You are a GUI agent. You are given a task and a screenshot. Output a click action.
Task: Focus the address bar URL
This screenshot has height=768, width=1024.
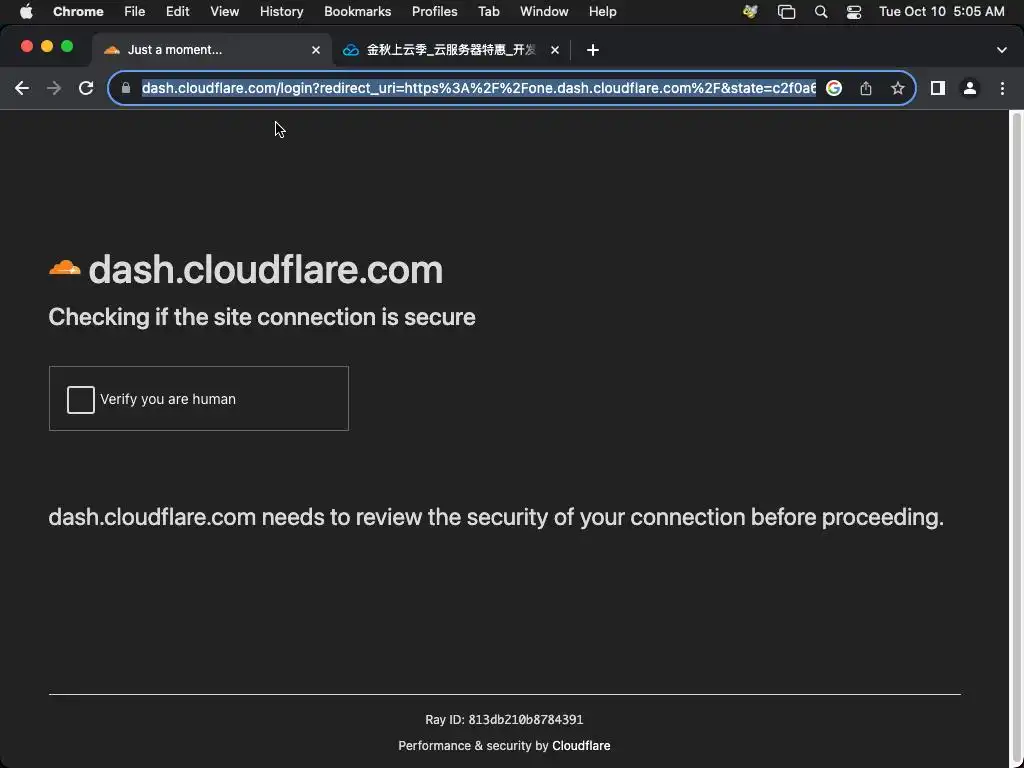tap(479, 88)
